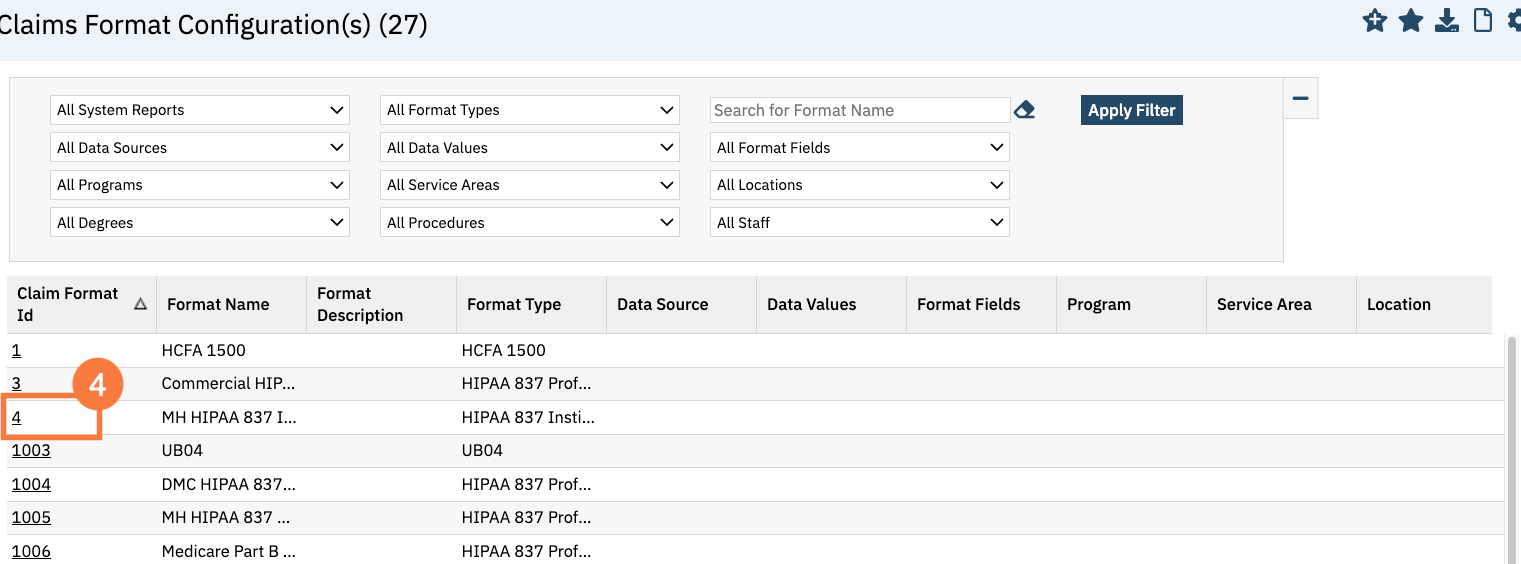The height and width of the screenshot is (564, 1521).
Task: Open the All Format Fields dropdown
Action: click(860, 148)
